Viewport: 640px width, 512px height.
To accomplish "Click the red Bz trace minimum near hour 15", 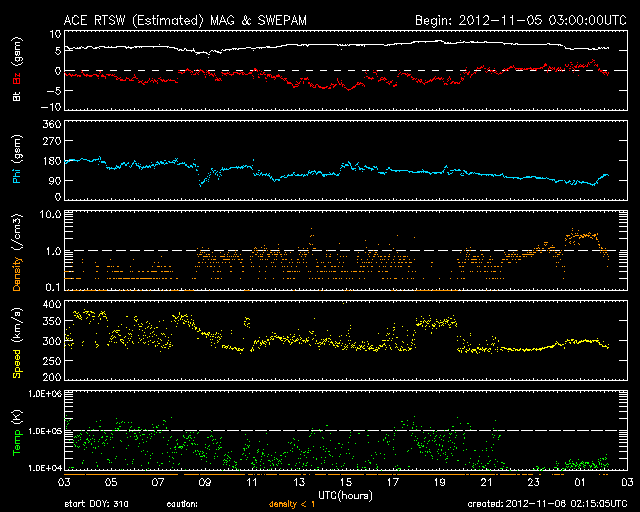I will (348, 89).
